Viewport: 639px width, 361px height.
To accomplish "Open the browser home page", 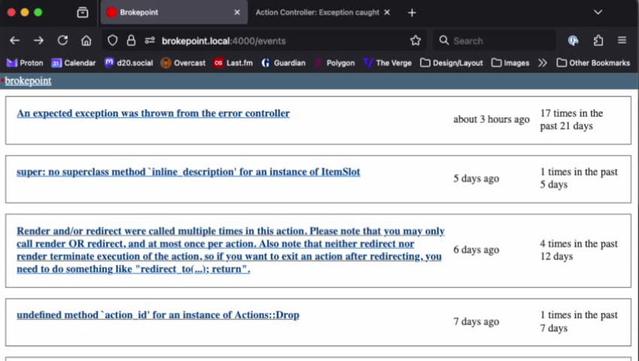I will 86,40.
